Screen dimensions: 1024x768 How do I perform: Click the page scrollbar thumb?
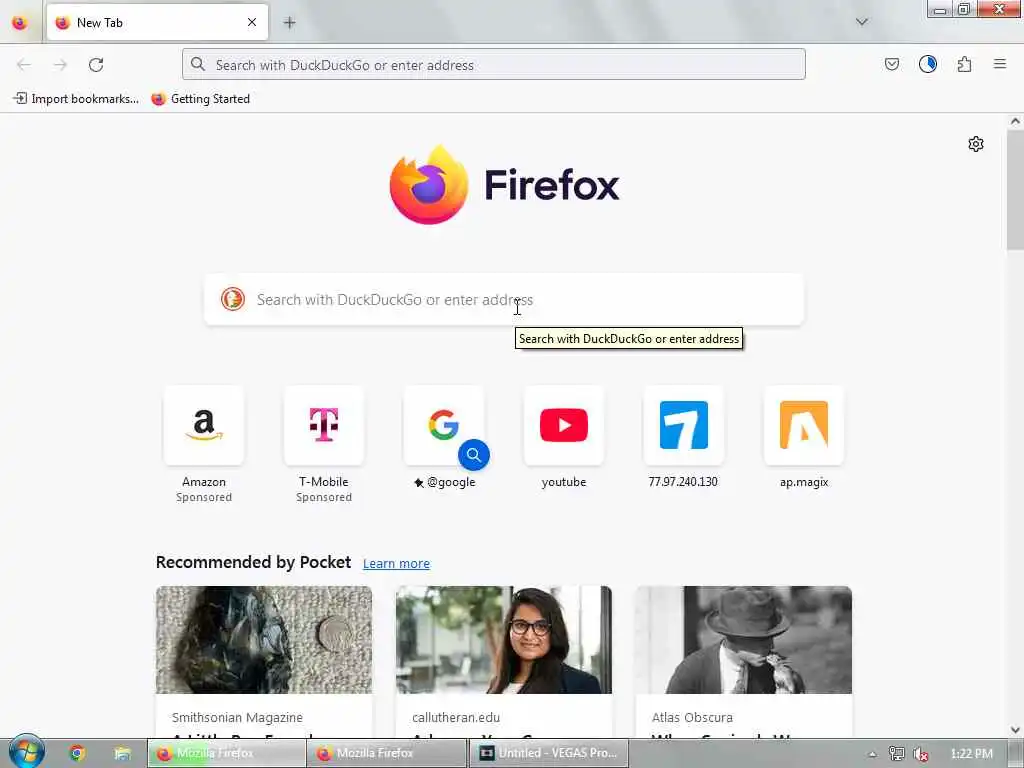tap(1015, 189)
